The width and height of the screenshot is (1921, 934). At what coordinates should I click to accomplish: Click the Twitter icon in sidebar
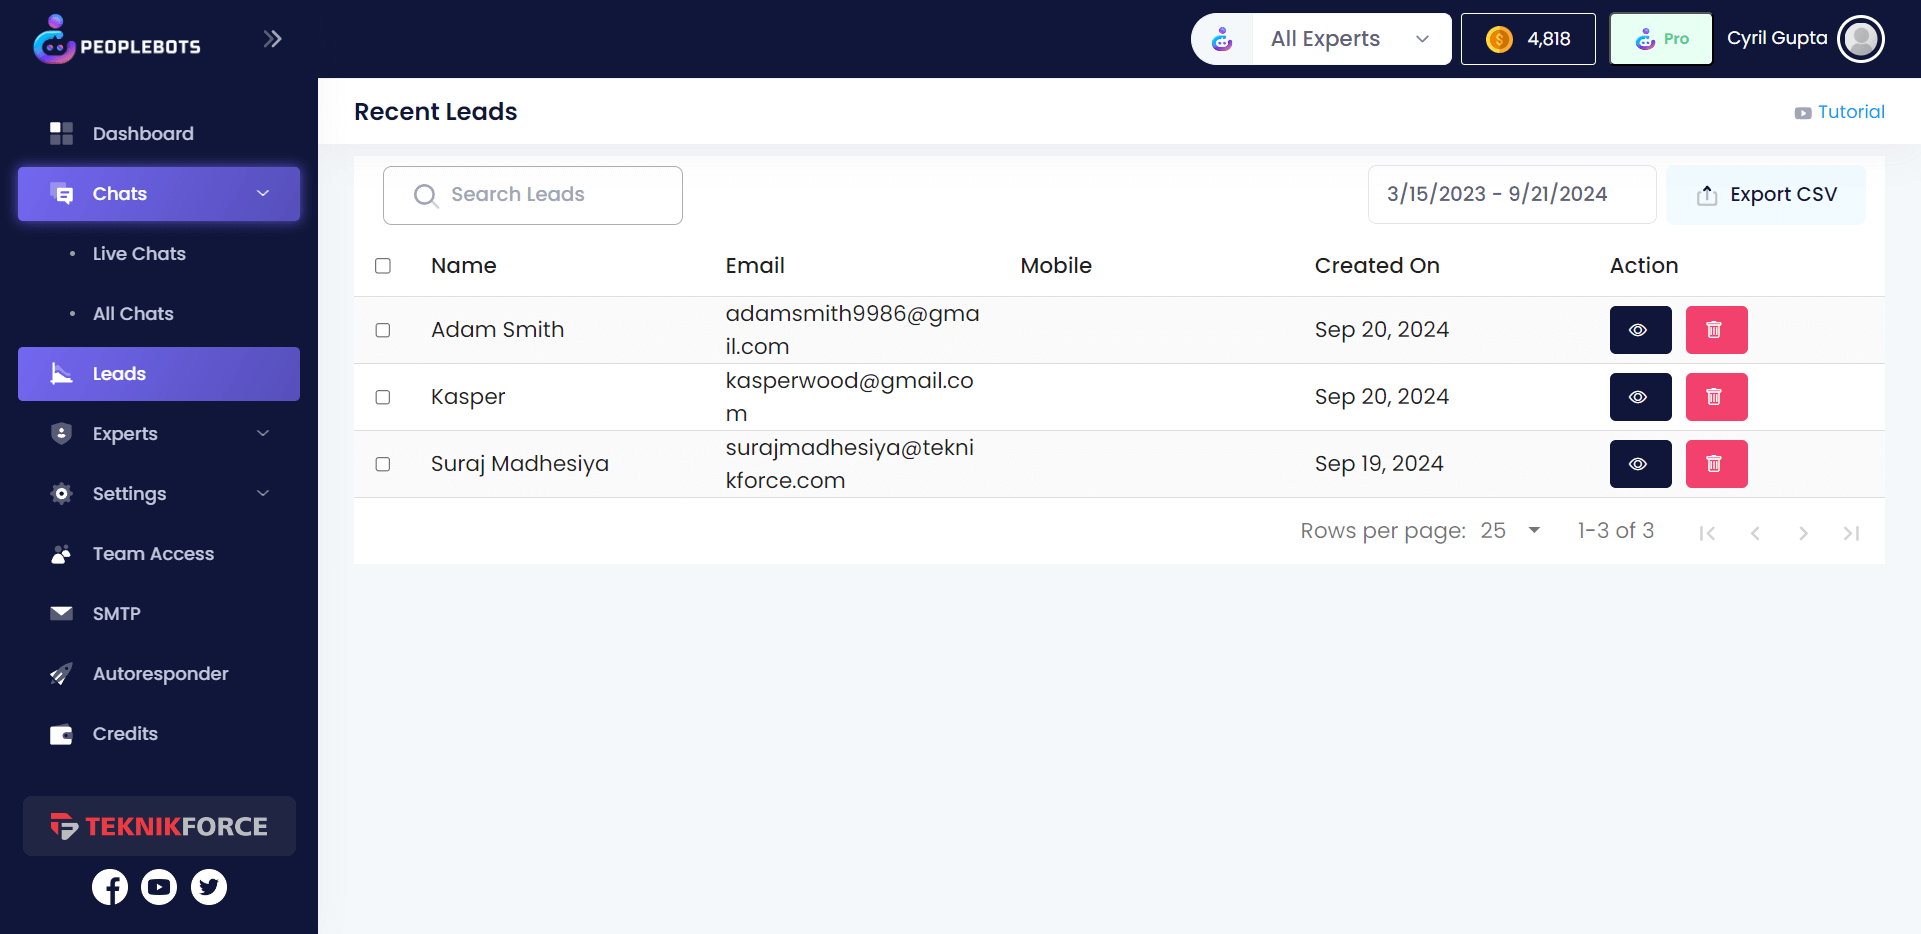pyautogui.click(x=209, y=887)
